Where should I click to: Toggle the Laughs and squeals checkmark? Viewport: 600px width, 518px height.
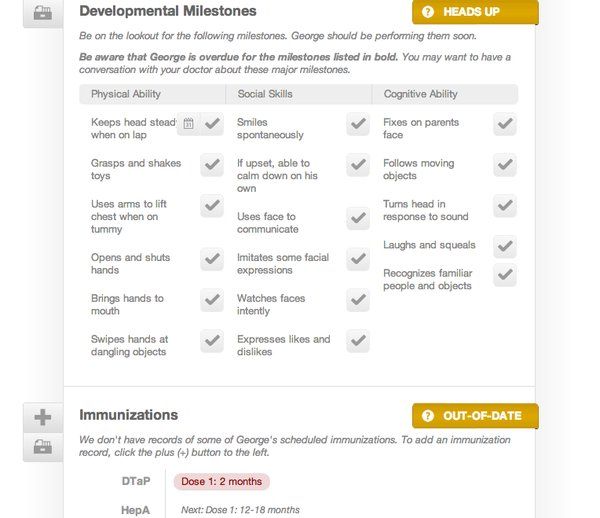(505, 246)
